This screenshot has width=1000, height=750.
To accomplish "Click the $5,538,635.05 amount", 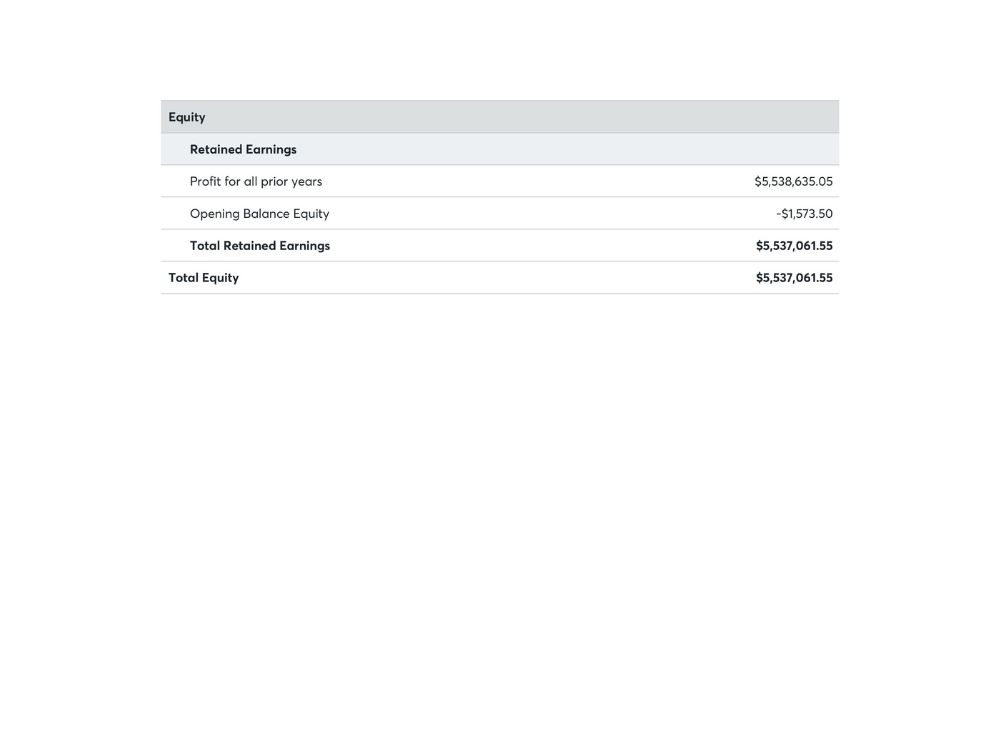I will point(793,181).
